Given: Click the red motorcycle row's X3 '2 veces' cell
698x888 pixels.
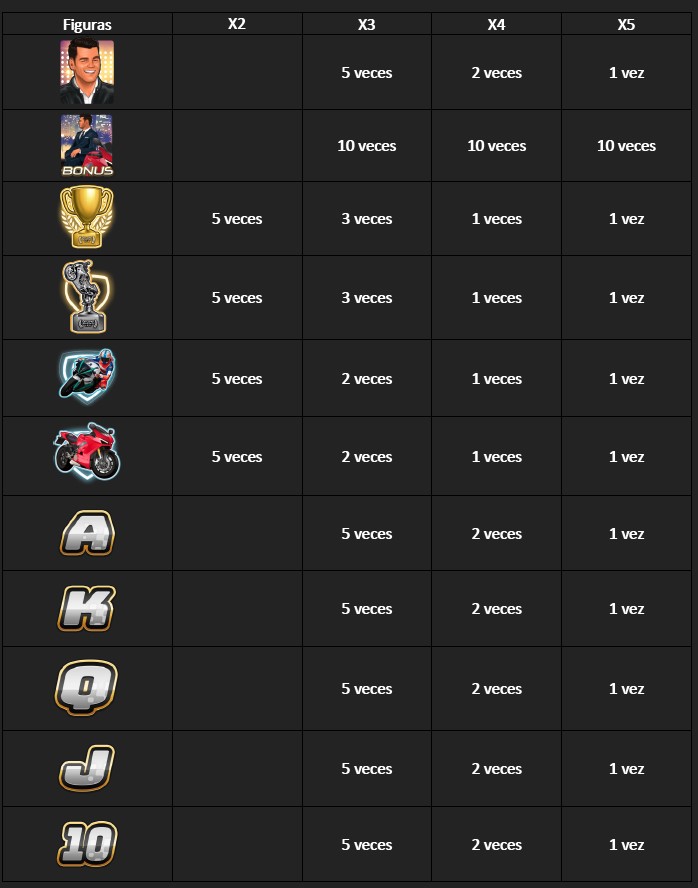Looking at the screenshot, I should click(x=367, y=456).
